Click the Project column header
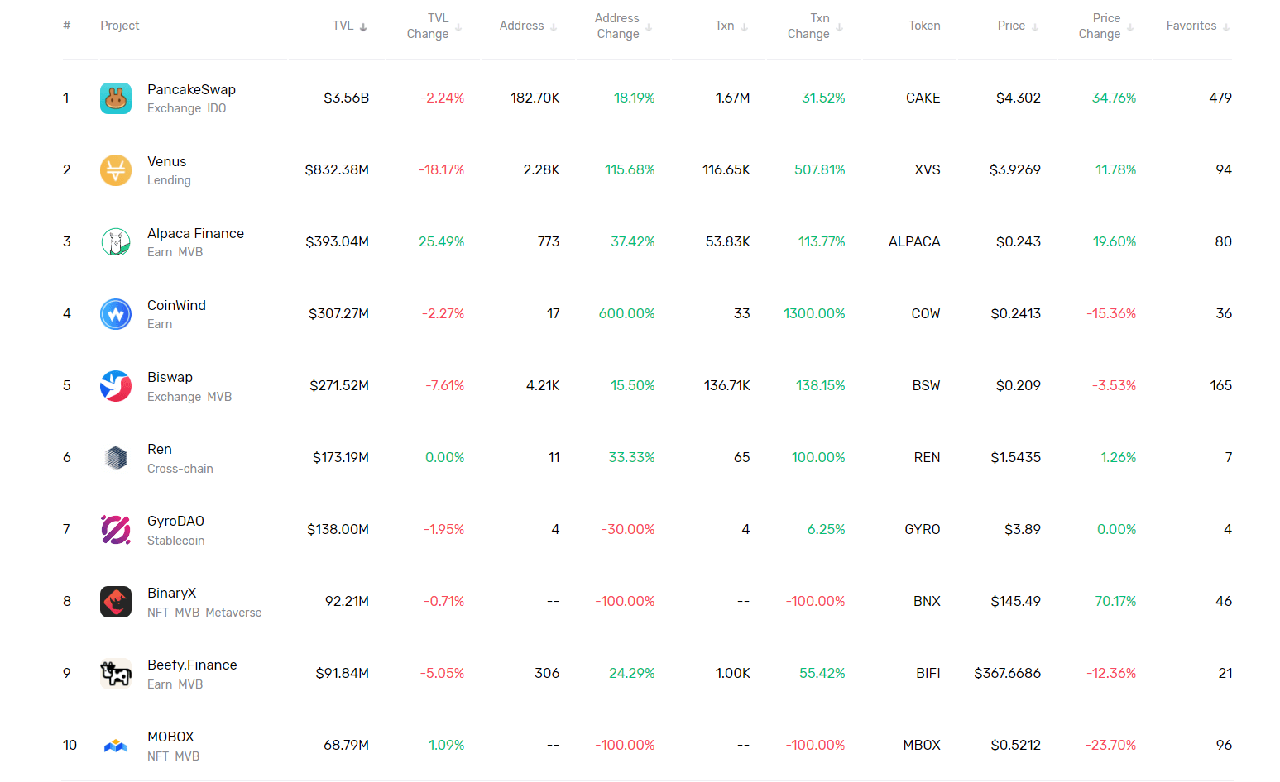Screen dimensions: 1280x782 (120, 26)
